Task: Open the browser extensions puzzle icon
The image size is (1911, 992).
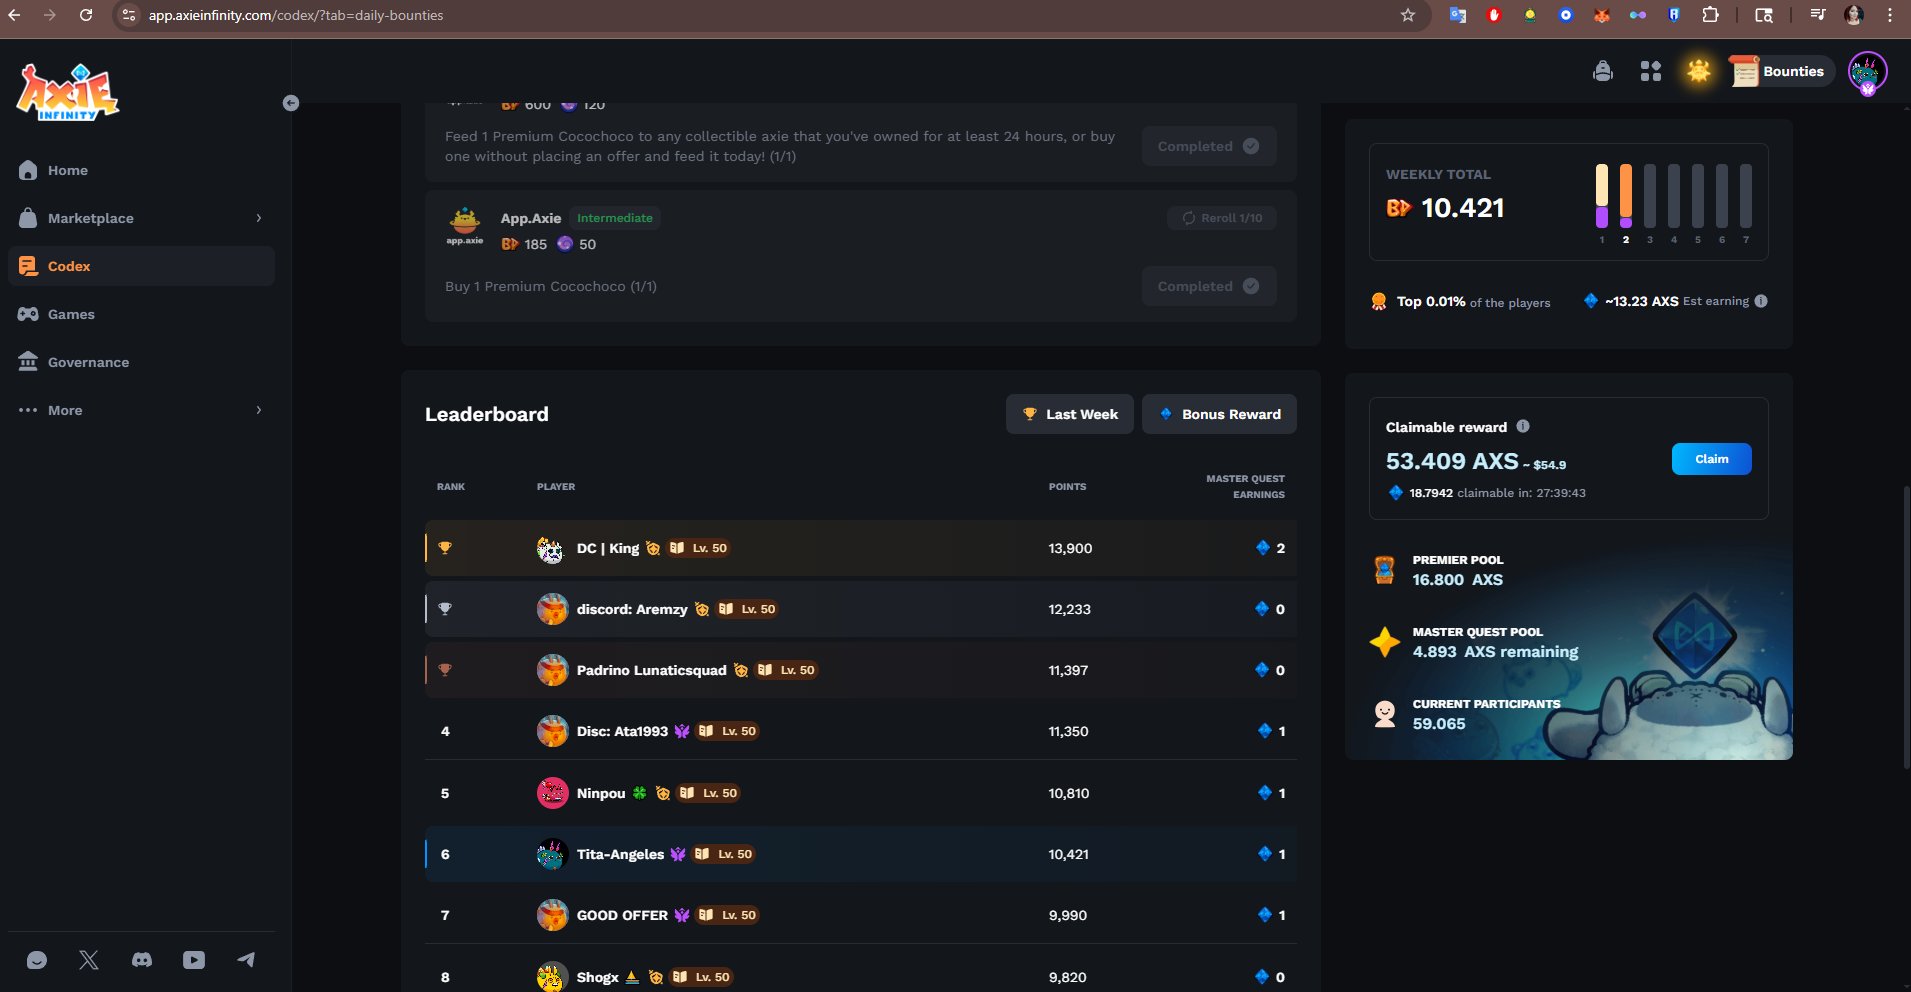Action: click(x=1710, y=15)
